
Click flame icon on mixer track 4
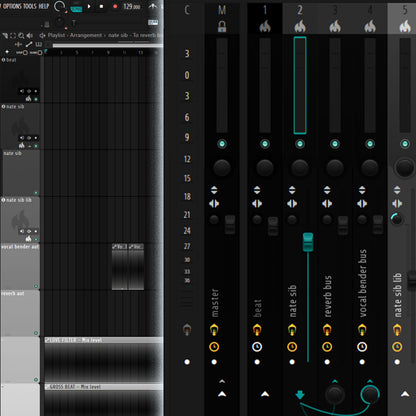pyautogui.click(x=370, y=26)
